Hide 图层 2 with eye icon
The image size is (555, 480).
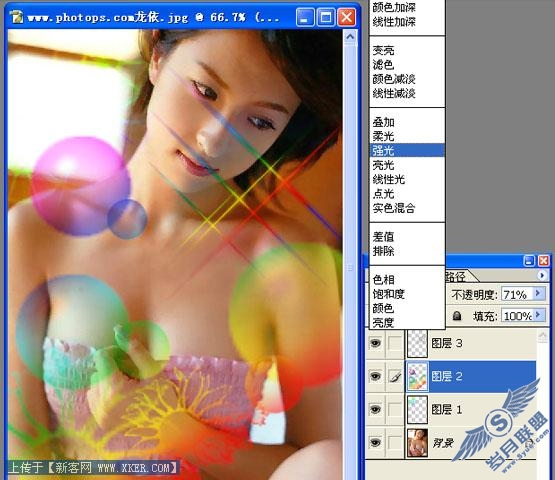tap(375, 376)
